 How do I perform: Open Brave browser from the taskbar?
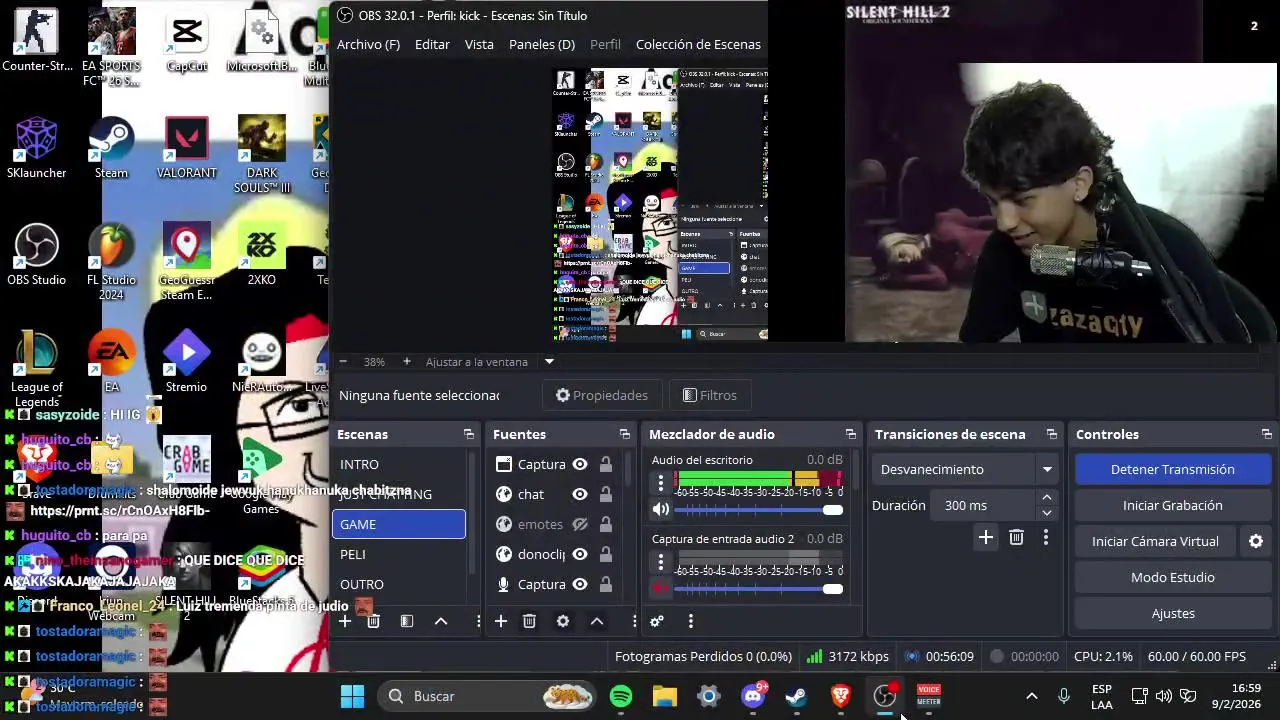pyautogui.click(x=841, y=696)
